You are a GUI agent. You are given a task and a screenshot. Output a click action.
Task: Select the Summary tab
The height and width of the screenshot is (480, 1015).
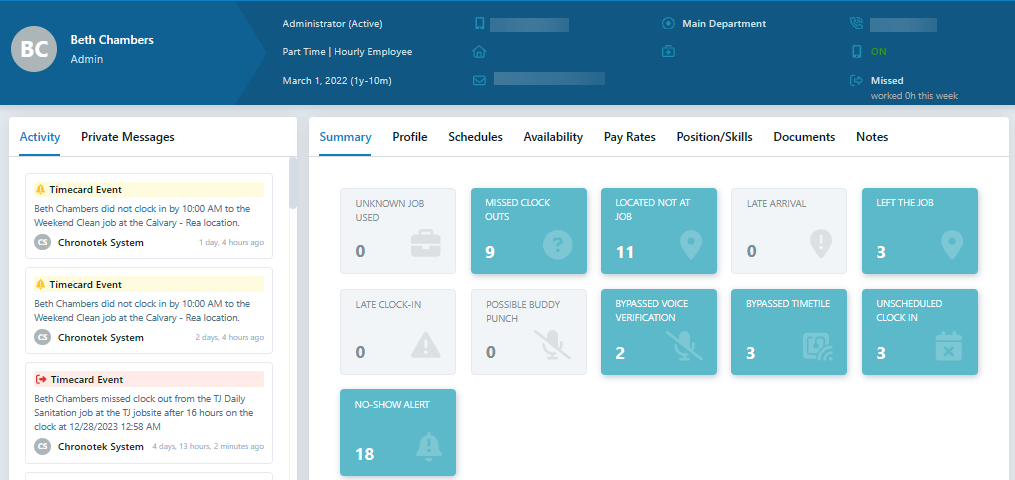(x=346, y=137)
